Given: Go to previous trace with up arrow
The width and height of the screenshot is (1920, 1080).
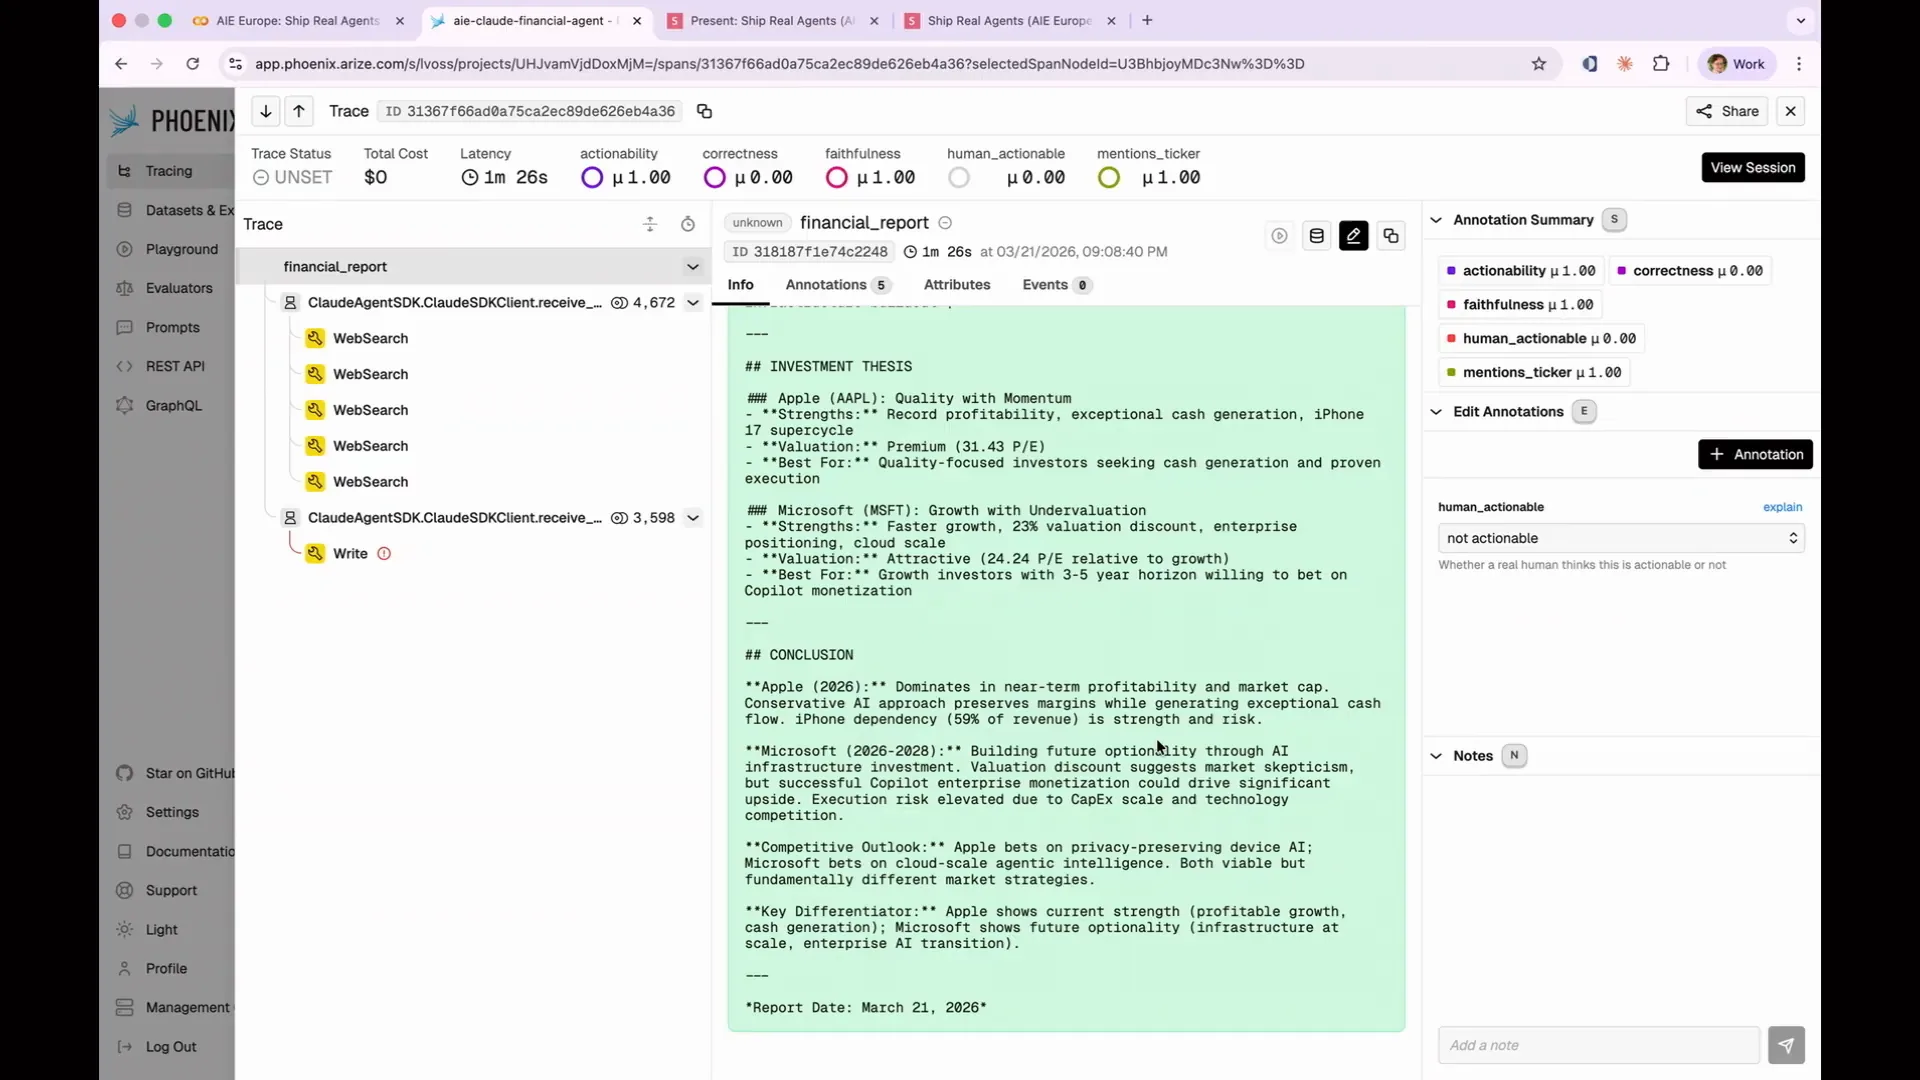Looking at the screenshot, I should pyautogui.click(x=299, y=111).
